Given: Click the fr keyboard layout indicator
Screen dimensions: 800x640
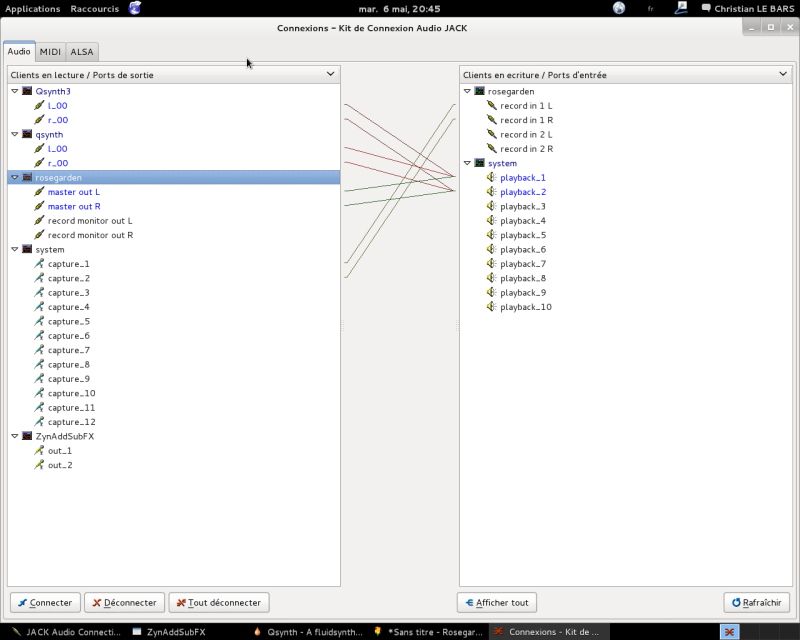Looking at the screenshot, I should coord(651,9).
